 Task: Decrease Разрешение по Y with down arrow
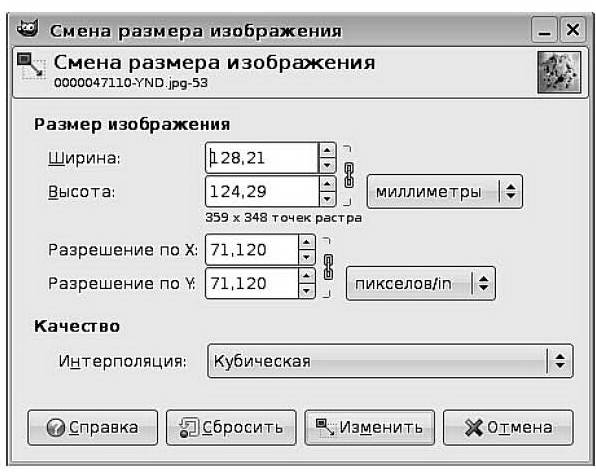307,291
